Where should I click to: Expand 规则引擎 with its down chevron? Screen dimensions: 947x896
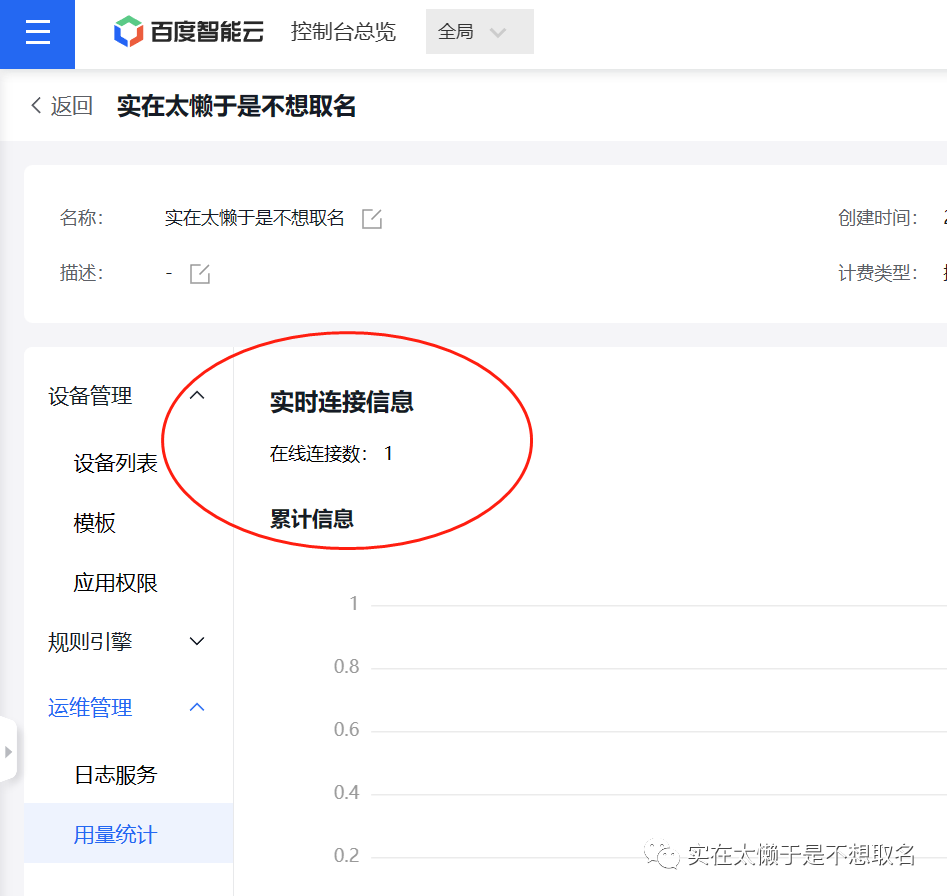(197, 642)
